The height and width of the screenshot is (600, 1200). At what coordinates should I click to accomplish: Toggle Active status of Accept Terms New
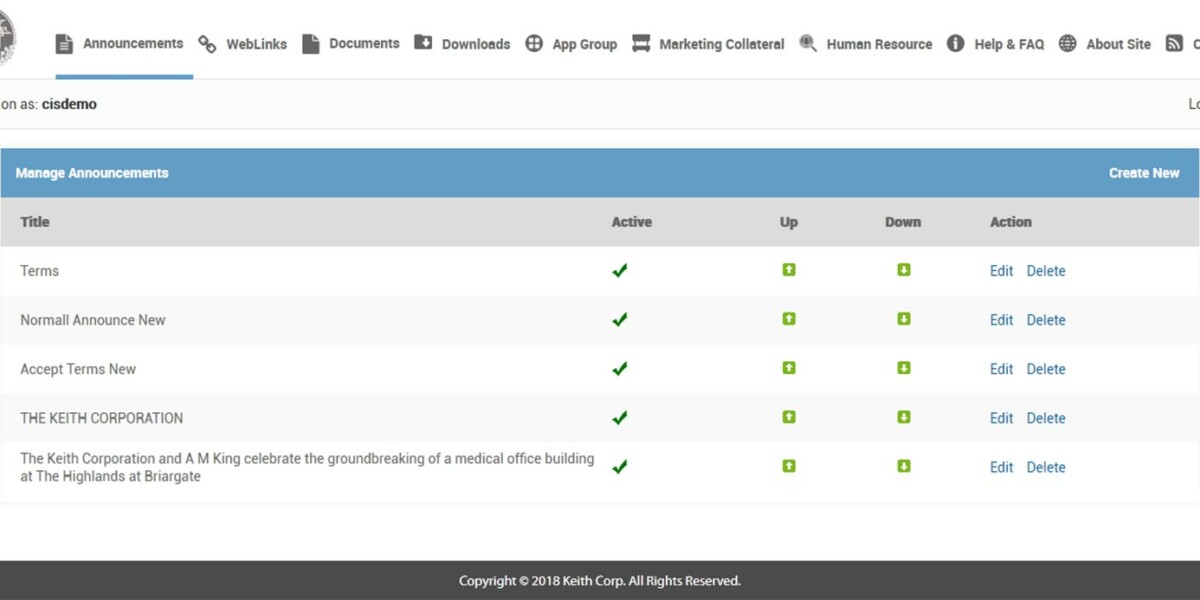(619, 368)
